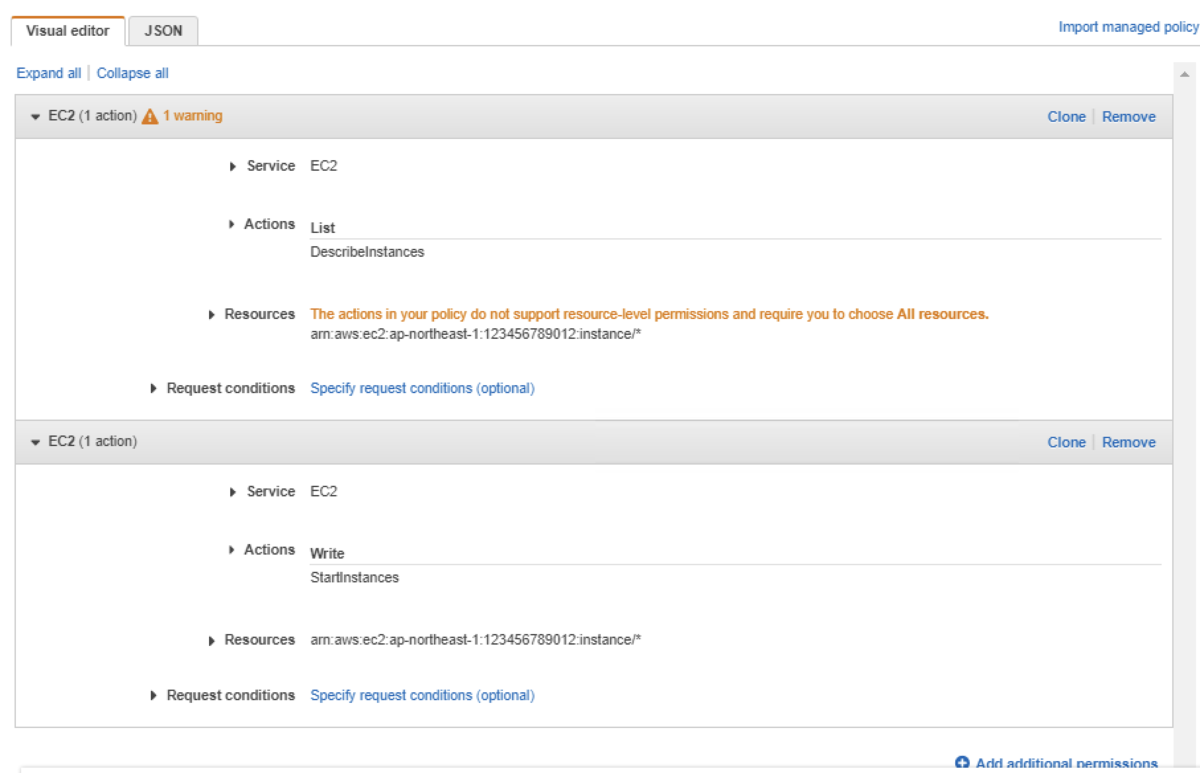Remove the second EC2 statement with StartInstances
The width and height of the screenshot is (1200, 773).
click(1129, 442)
